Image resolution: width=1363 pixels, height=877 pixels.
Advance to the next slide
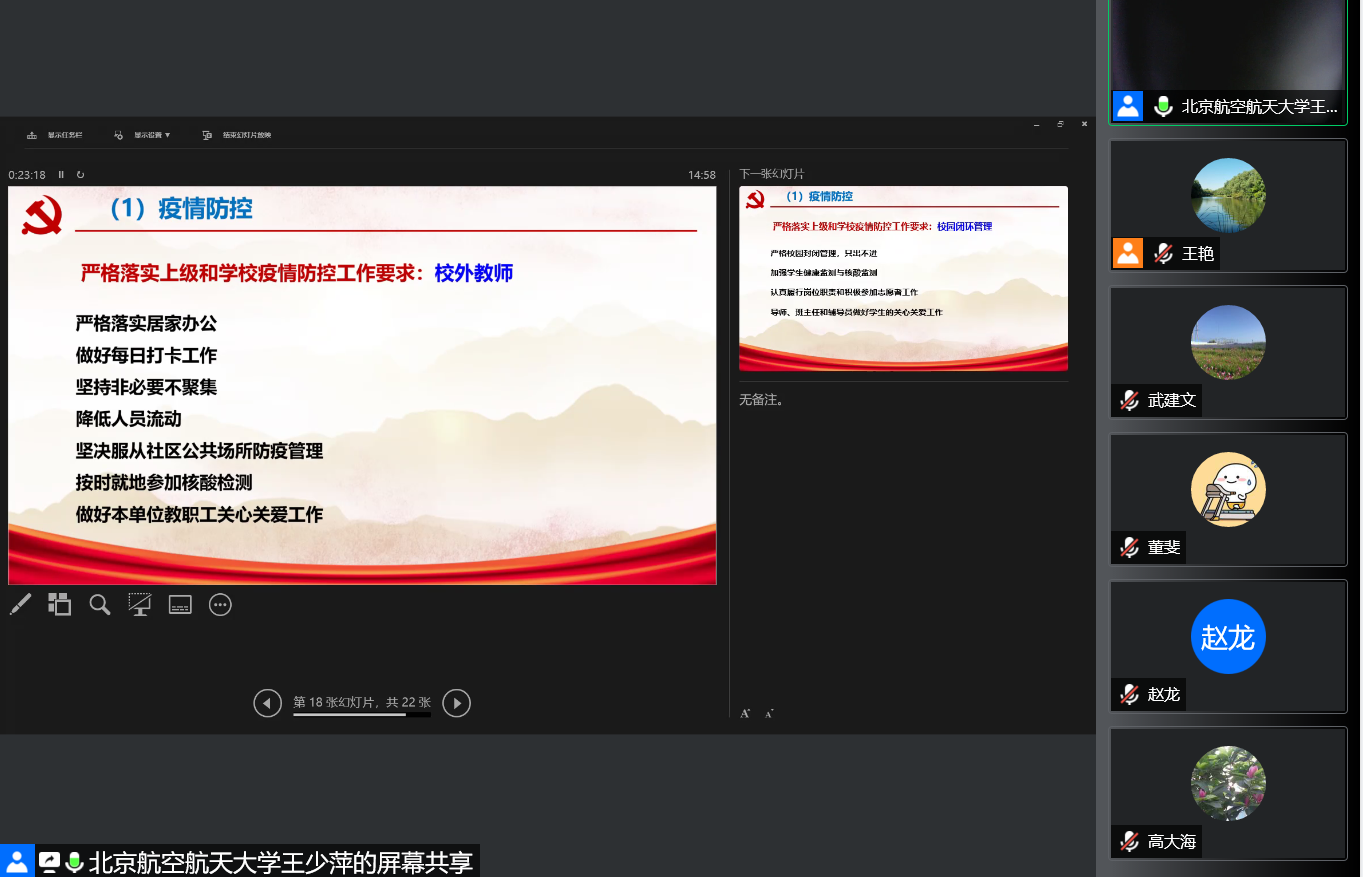coord(456,703)
